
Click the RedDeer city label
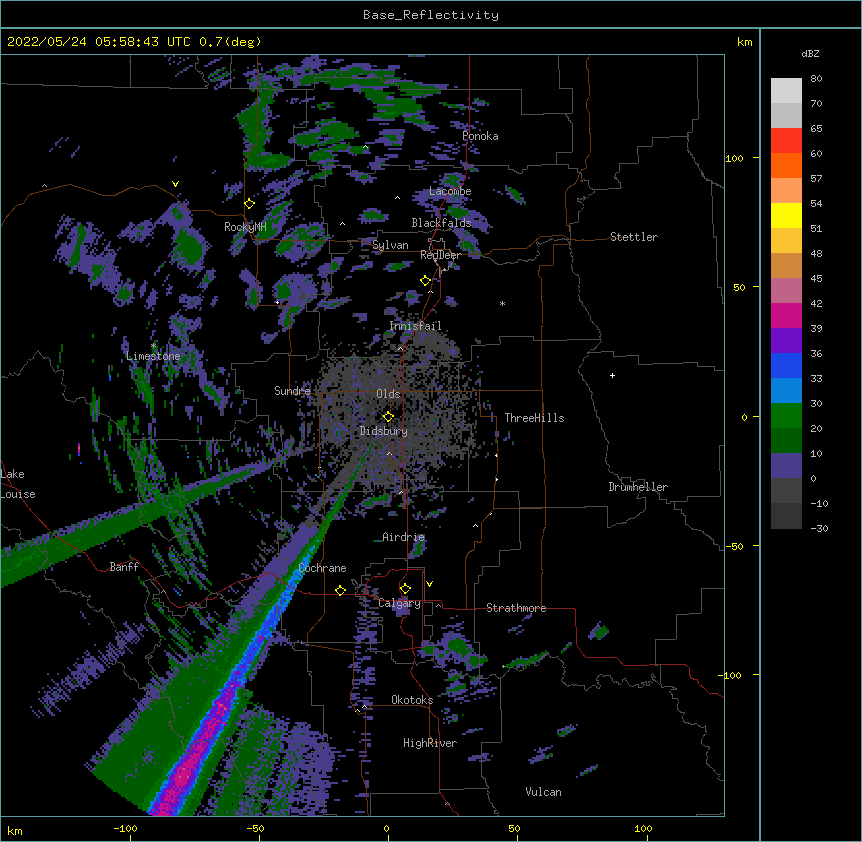pyautogui.click(x=440, y=255)
